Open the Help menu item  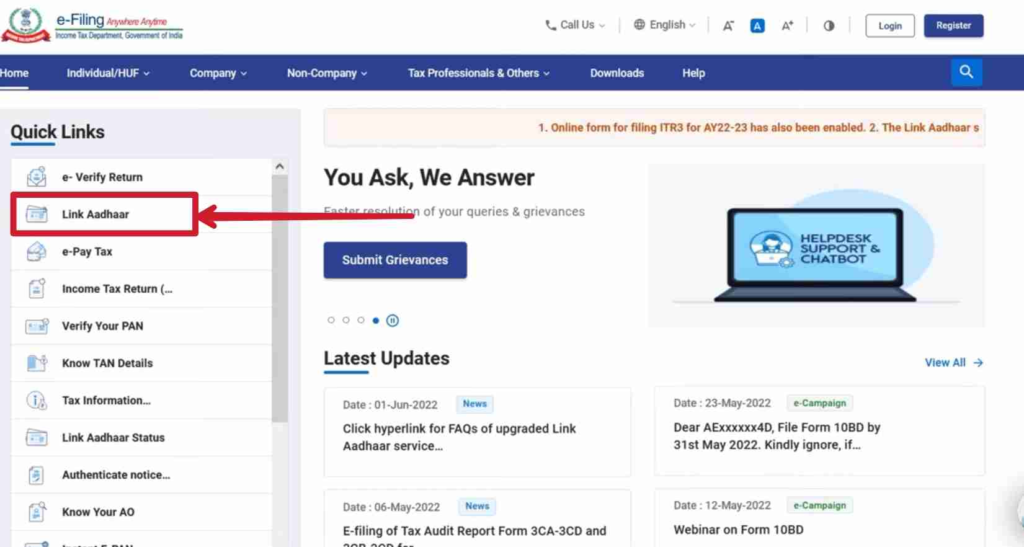point(693,73)
